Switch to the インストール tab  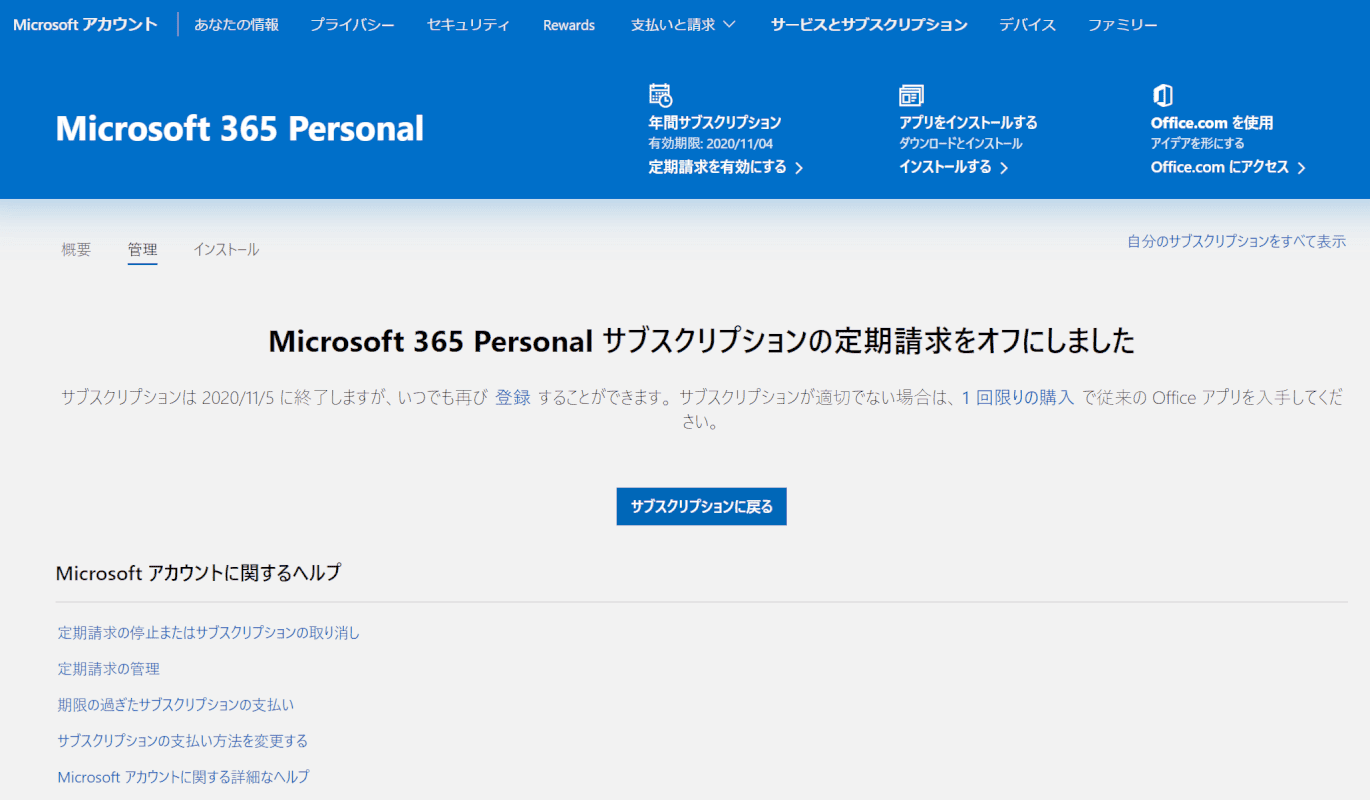226,250
